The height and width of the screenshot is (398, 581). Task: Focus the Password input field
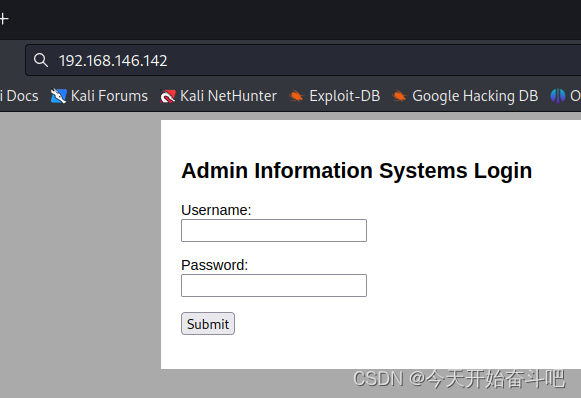point(274,285)
